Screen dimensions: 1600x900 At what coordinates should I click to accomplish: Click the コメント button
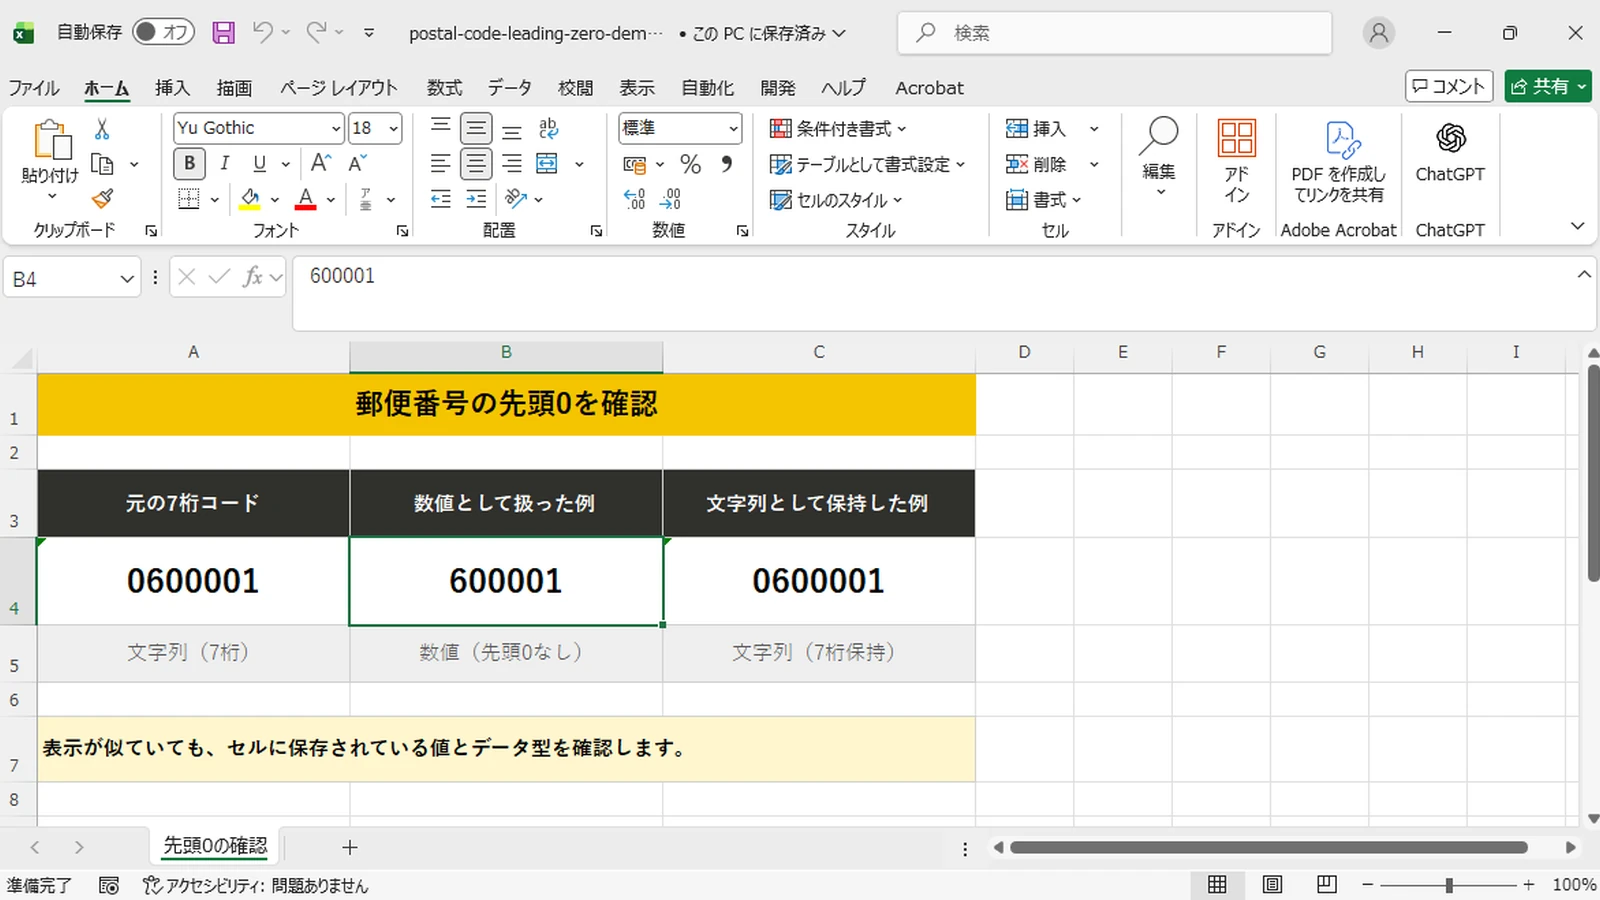click(1449, 86)
